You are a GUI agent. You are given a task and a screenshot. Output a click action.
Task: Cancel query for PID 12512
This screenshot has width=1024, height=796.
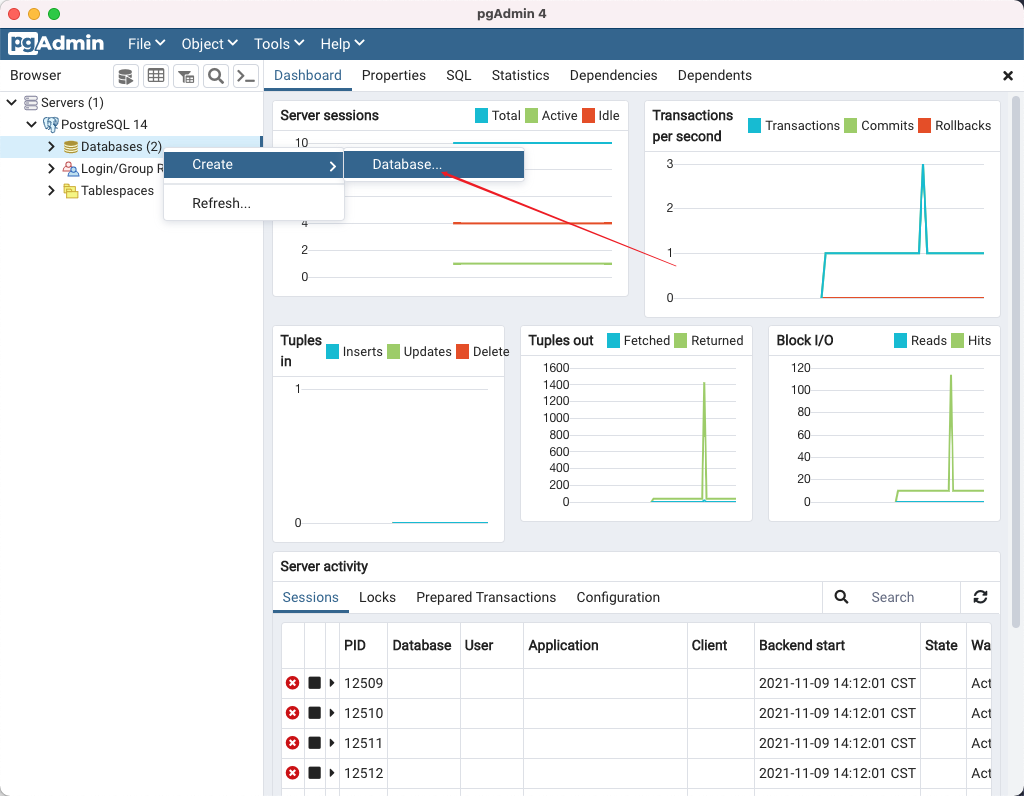[x=314, y=773]
